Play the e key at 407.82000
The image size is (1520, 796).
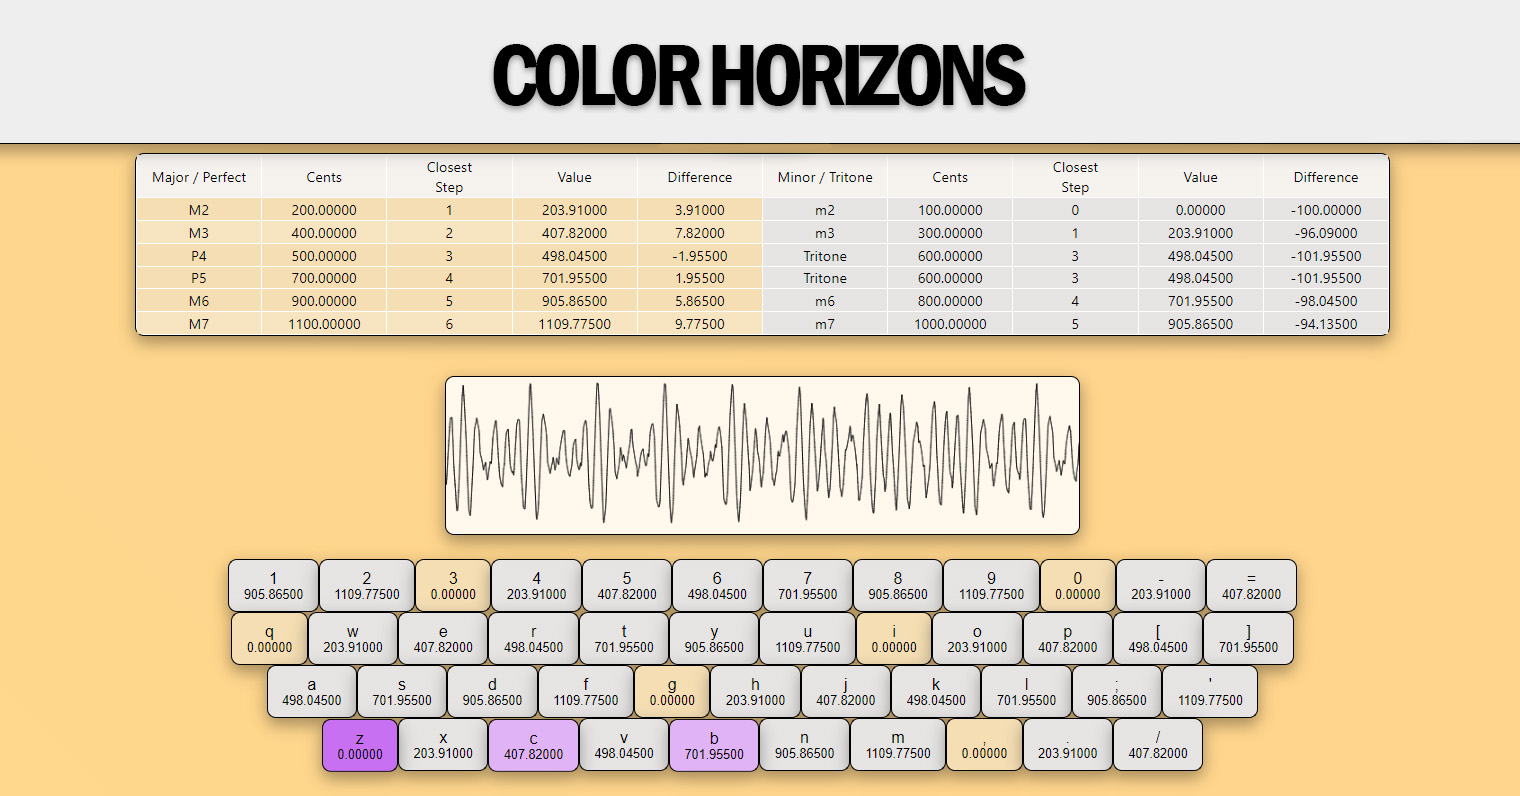[x=443, y=639]
